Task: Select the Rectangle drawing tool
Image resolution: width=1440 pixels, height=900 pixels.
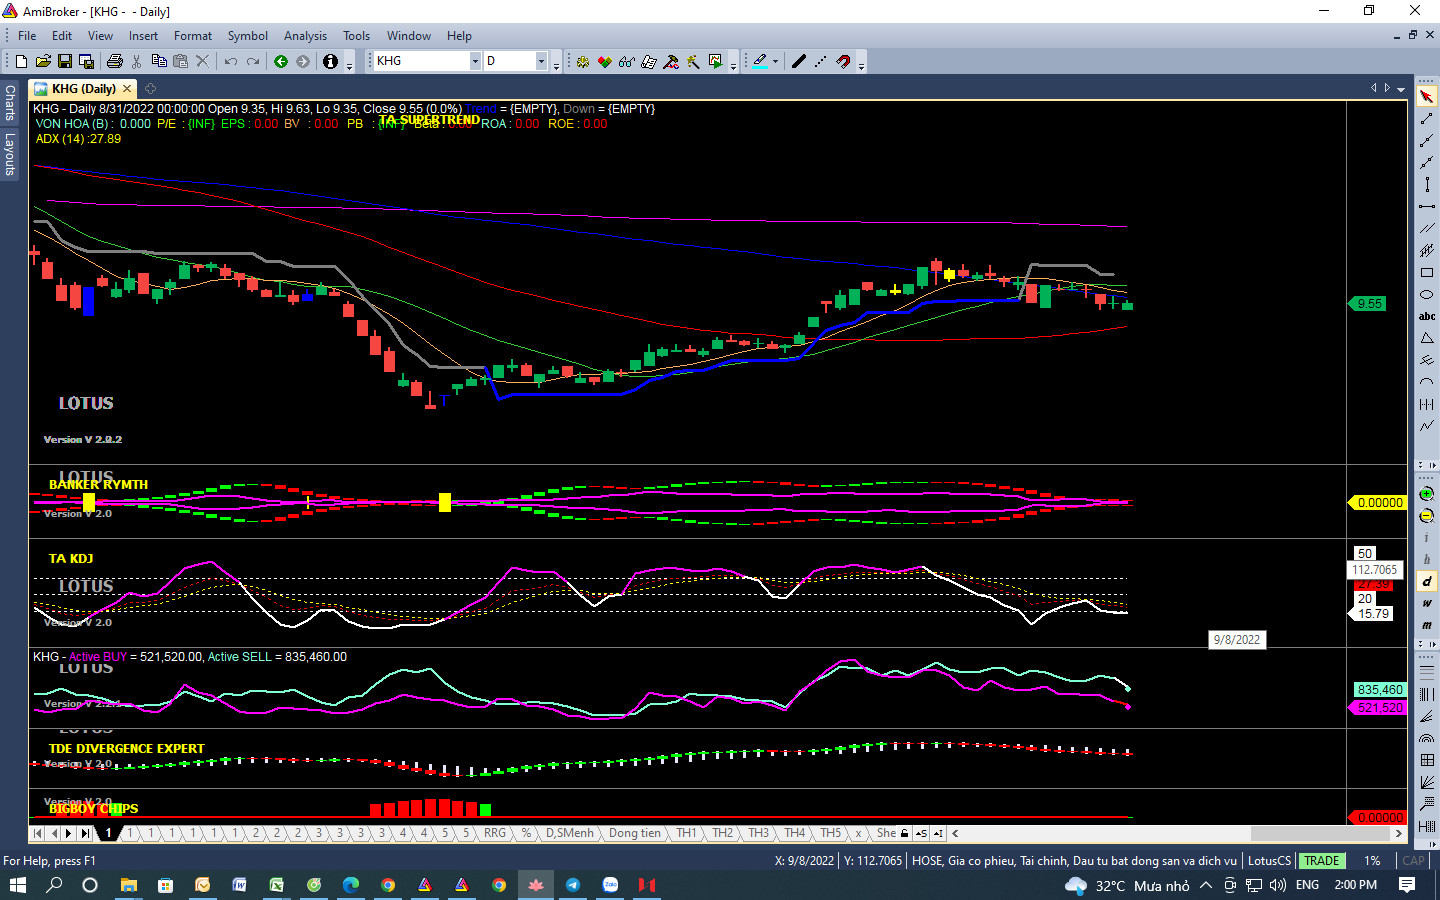Action: point(1427,273)
